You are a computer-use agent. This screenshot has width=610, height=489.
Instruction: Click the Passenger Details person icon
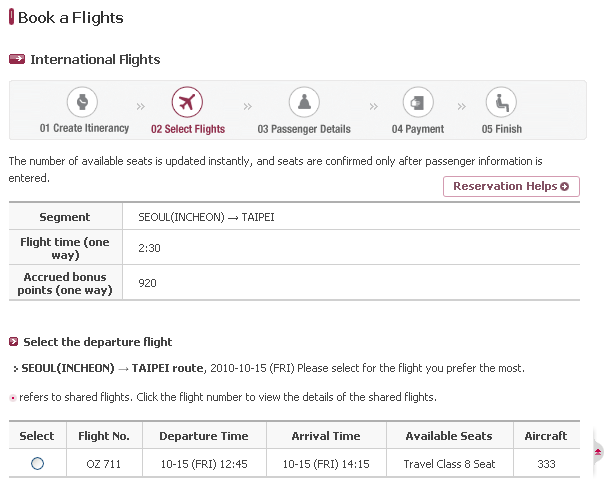pyautogui.click(x=304, y=102)
